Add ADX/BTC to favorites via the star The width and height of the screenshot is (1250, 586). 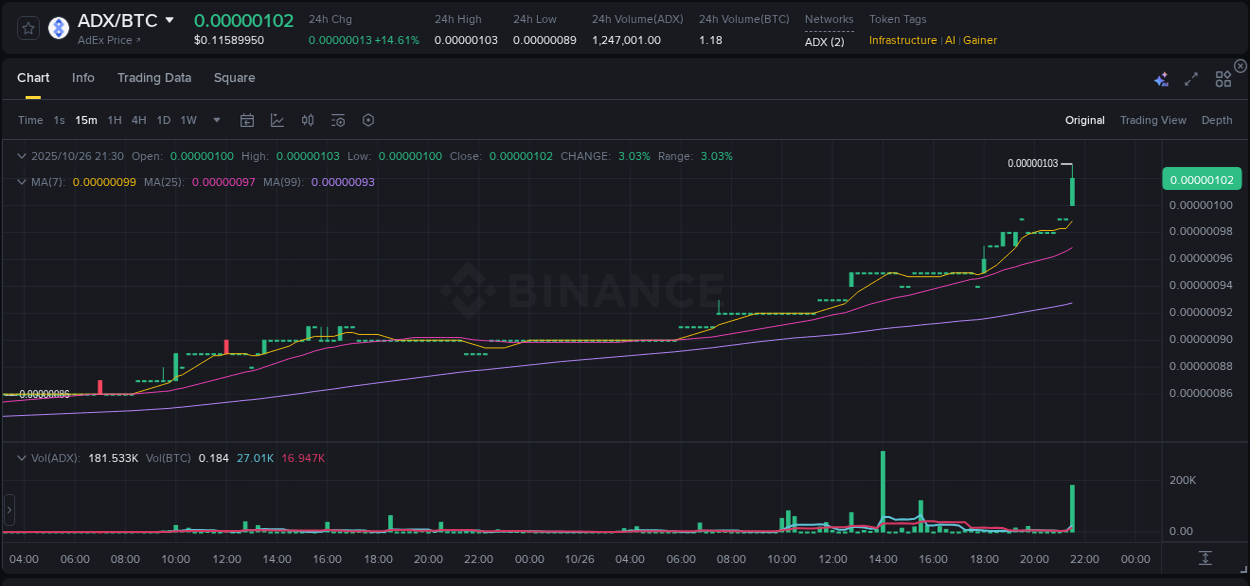pyautogui.click(x=27, y=27)
